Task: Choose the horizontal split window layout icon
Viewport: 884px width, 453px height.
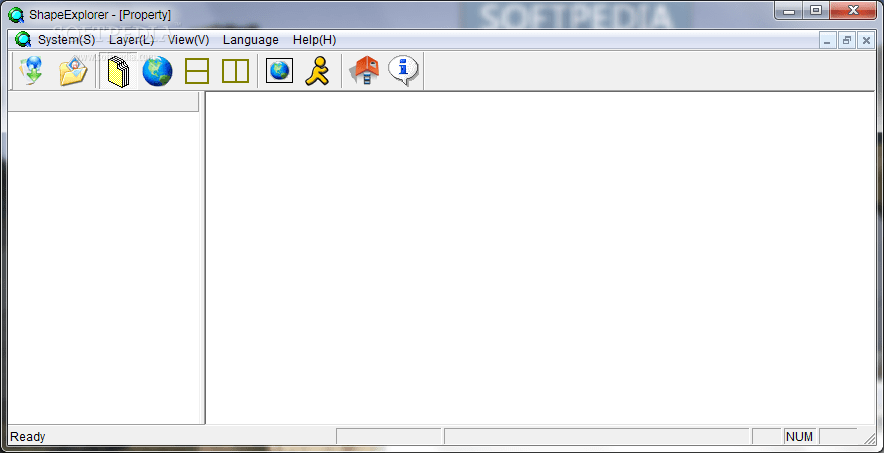Action: point(197,71)
